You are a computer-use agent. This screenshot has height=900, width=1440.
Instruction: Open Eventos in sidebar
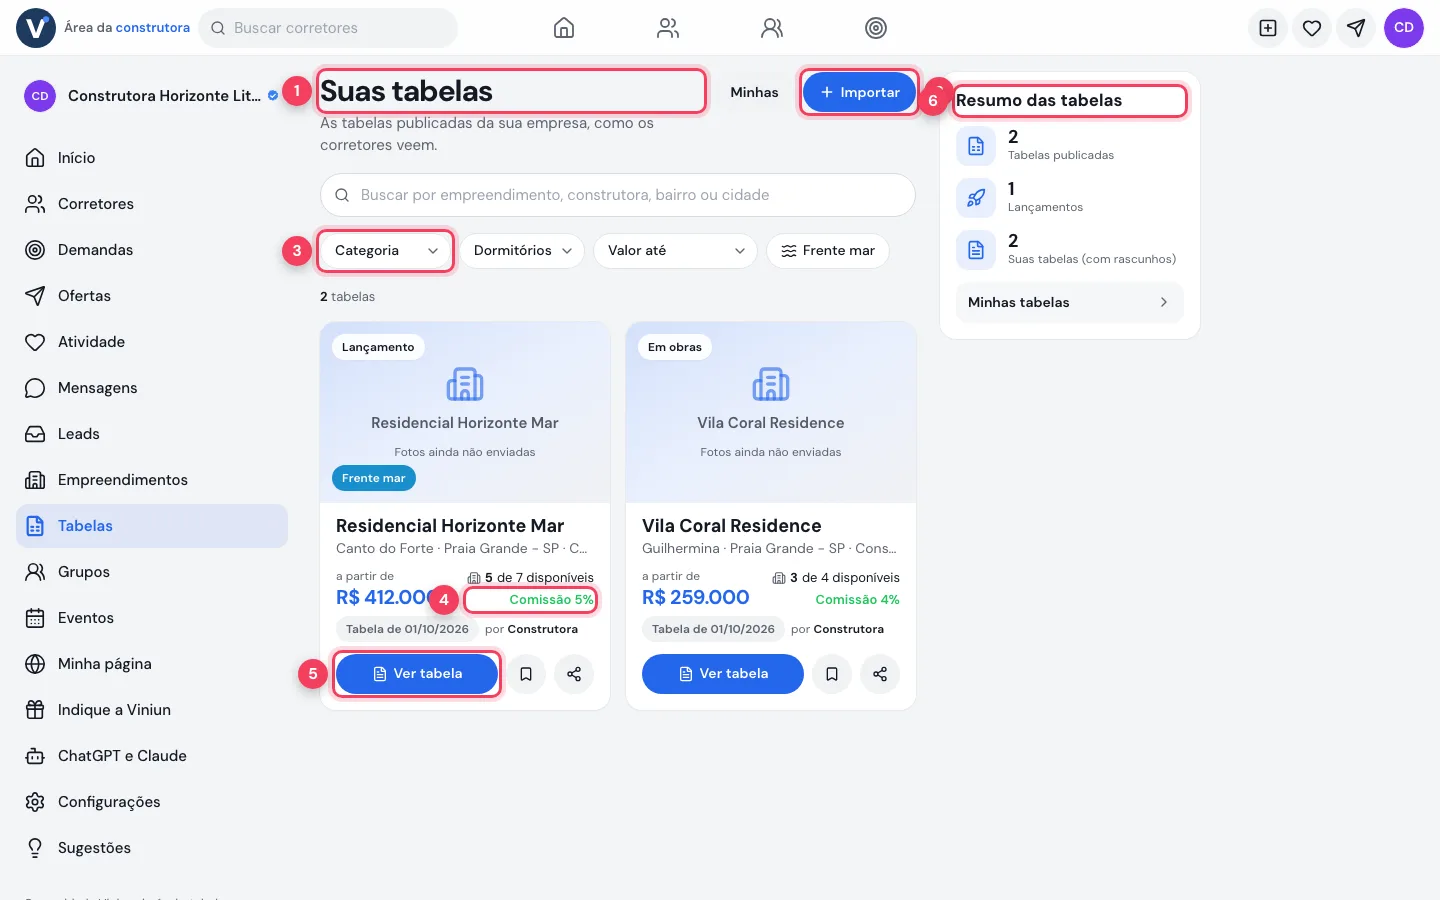click(x=152, y=618)
